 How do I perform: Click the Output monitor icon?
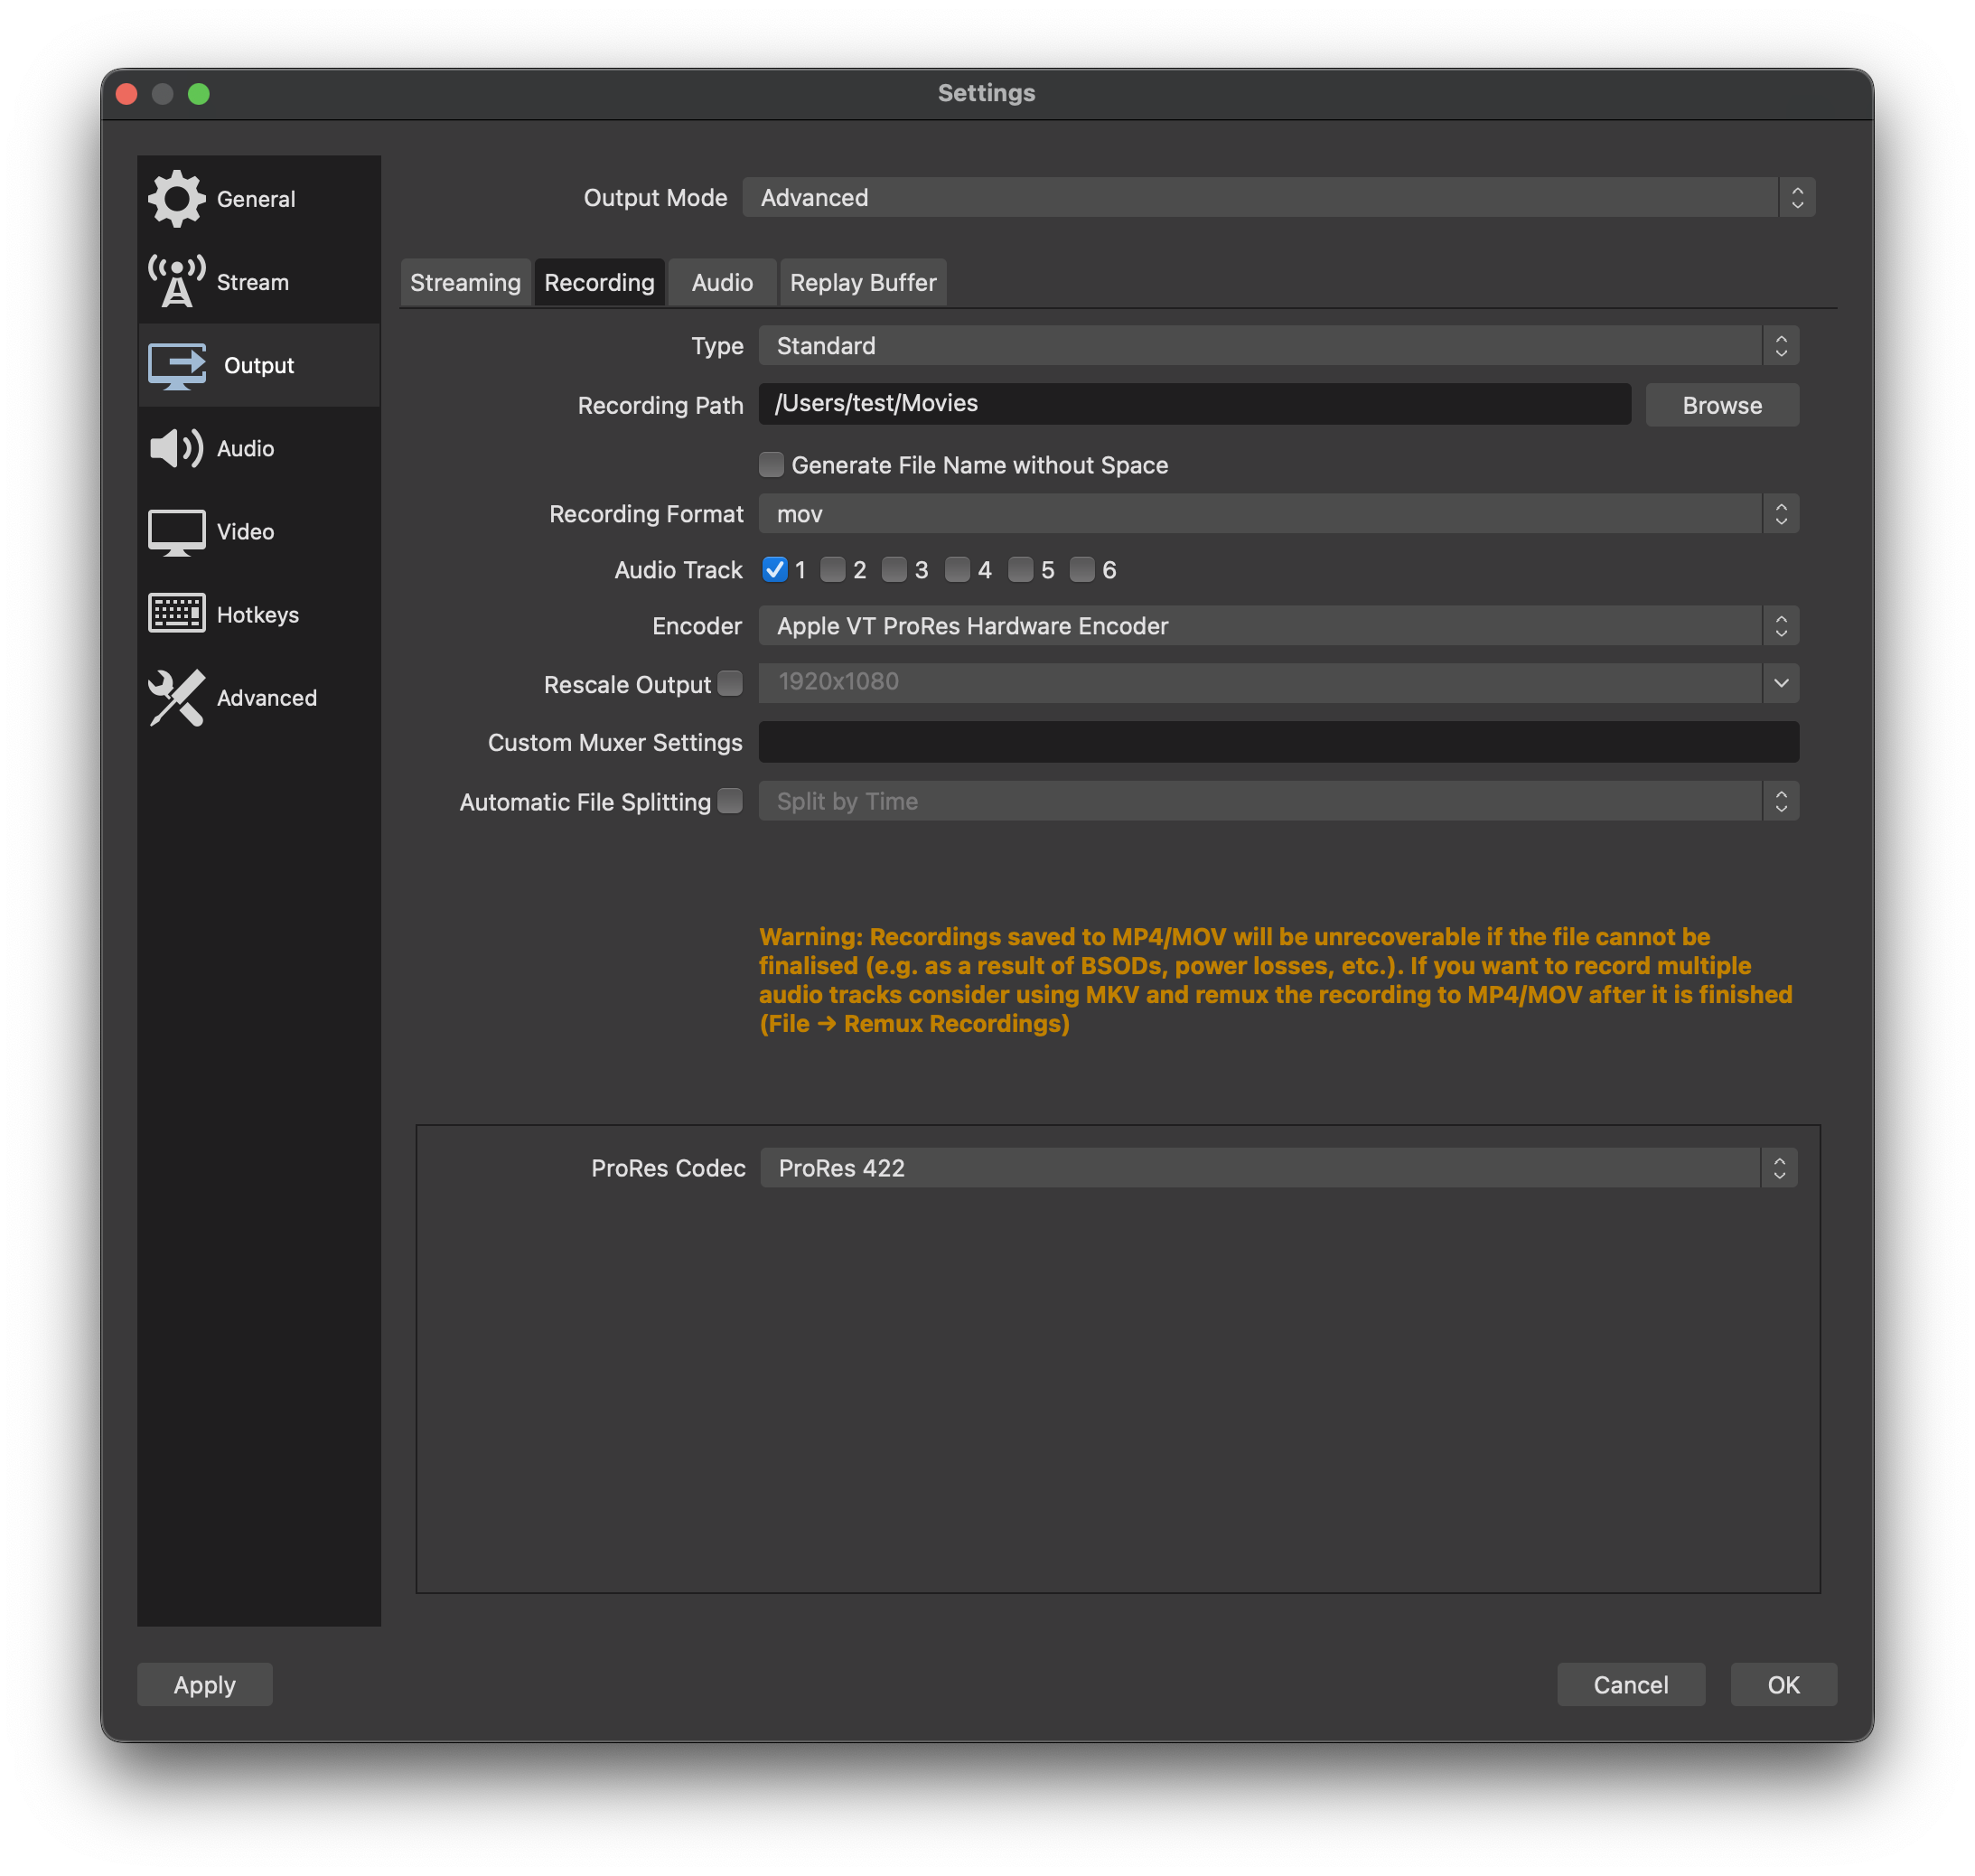pos(176,365)
